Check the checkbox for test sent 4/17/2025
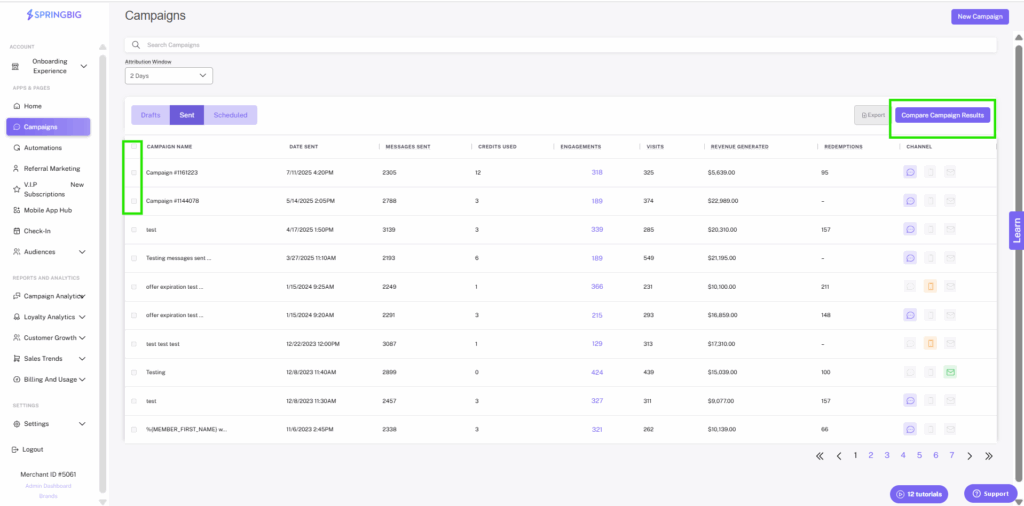Screen dimensions: 1024x506 (134, 229)
